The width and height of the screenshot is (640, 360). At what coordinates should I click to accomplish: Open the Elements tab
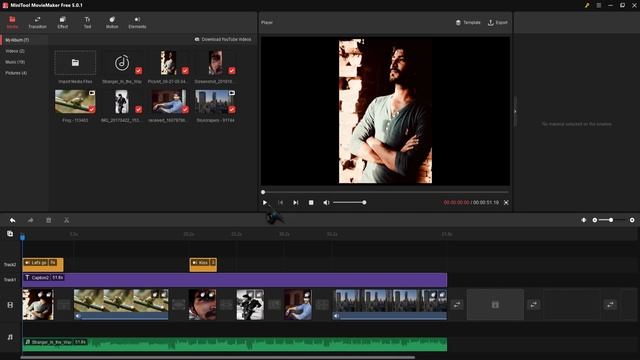tap(137, 22)
